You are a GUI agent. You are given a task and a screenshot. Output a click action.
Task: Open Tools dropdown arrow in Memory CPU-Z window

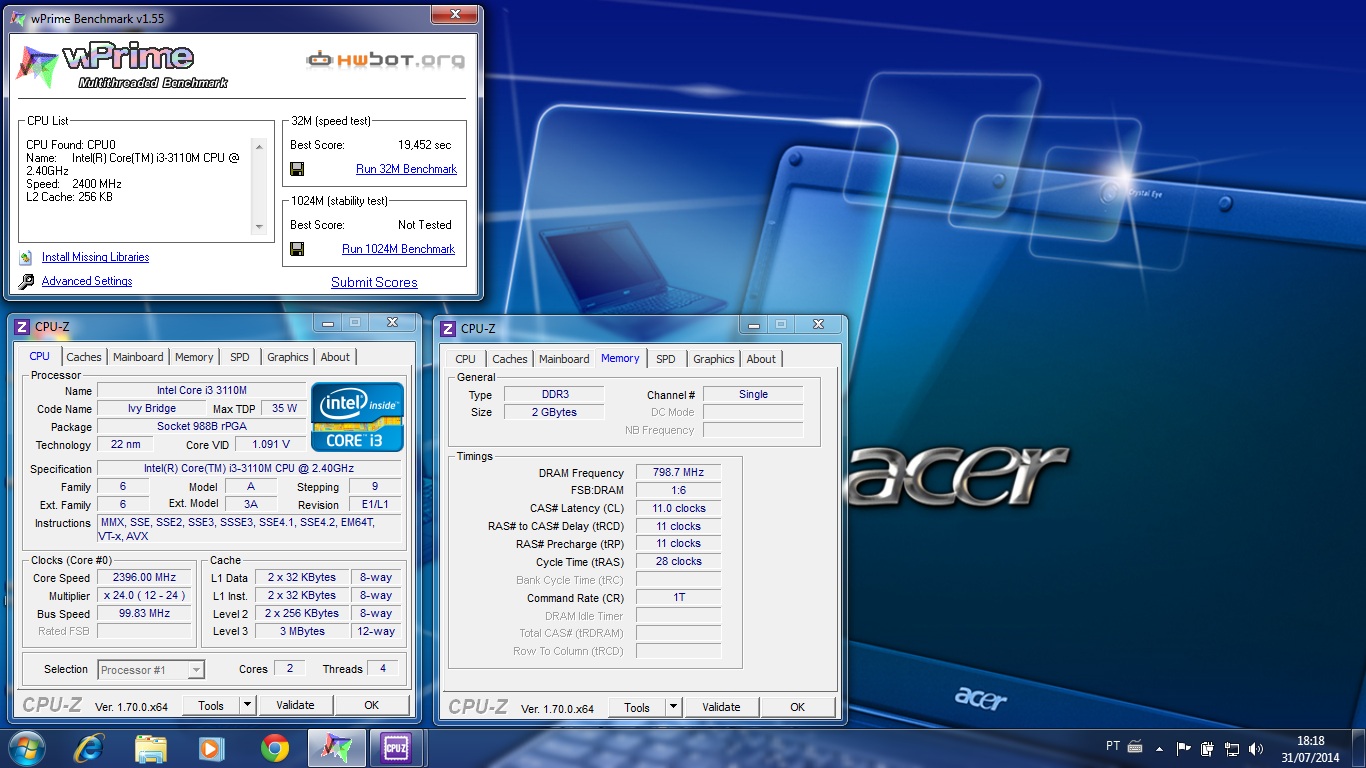click(673, 707)
